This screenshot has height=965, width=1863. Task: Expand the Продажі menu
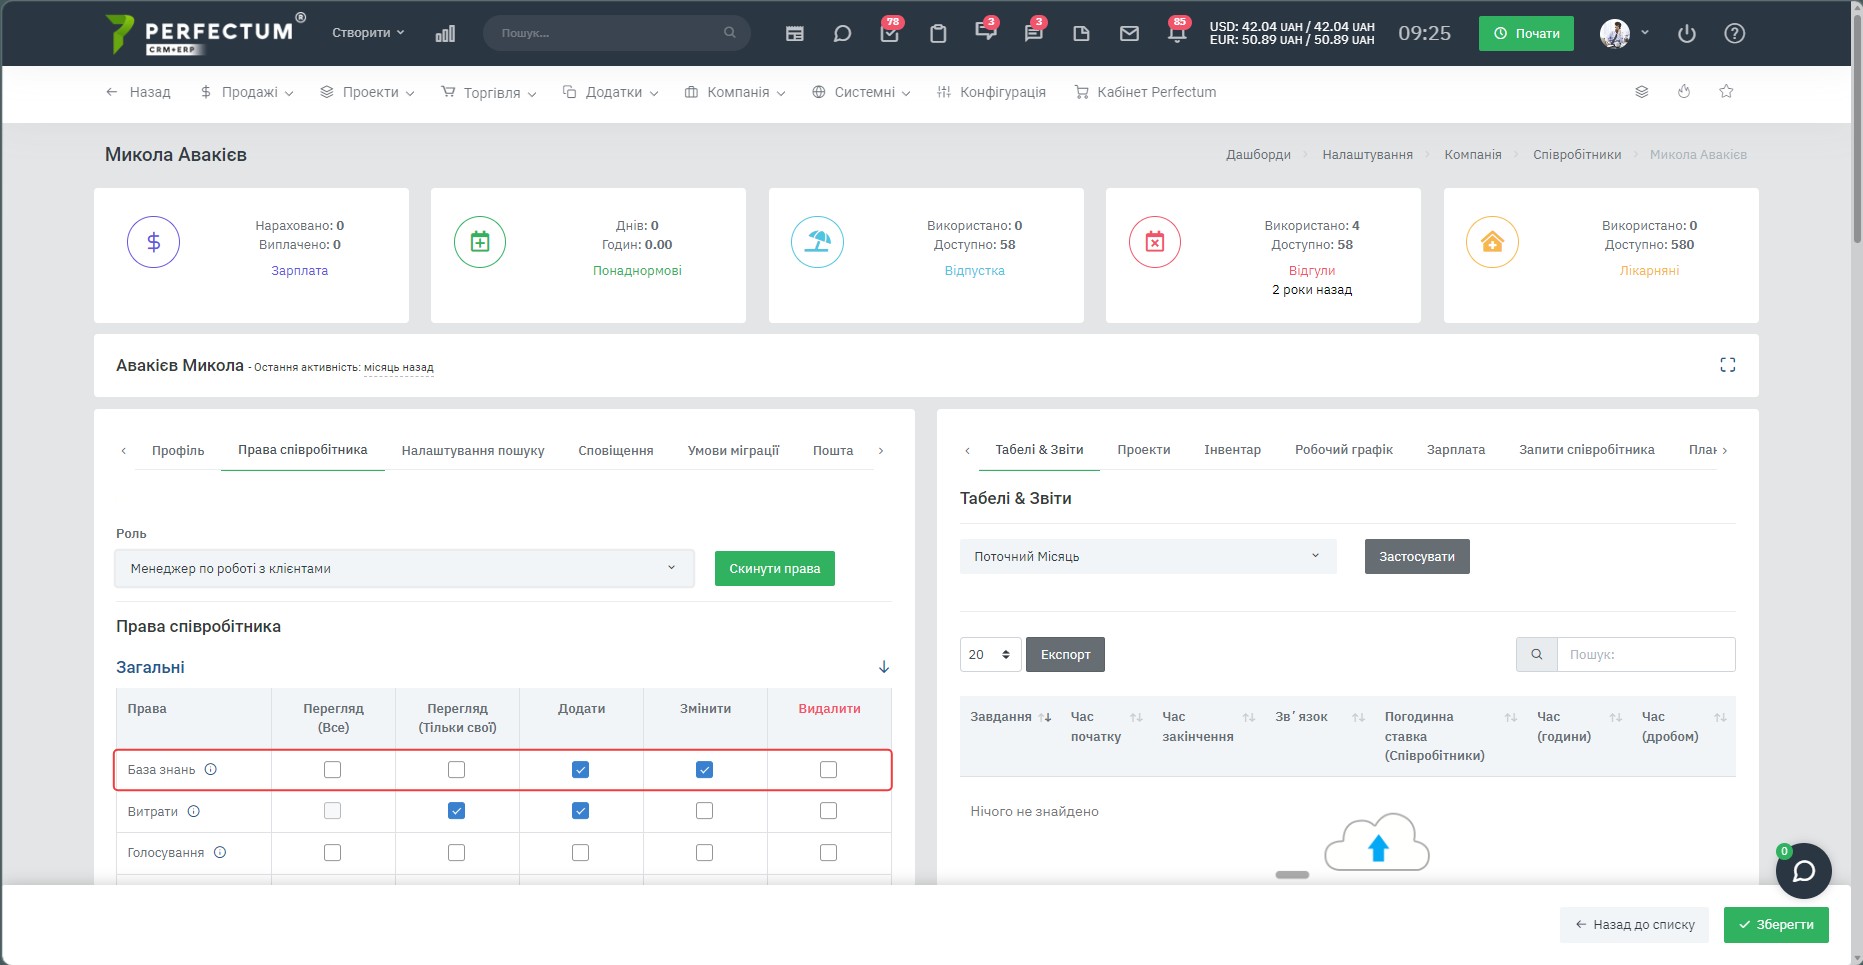tap(246, 92)
